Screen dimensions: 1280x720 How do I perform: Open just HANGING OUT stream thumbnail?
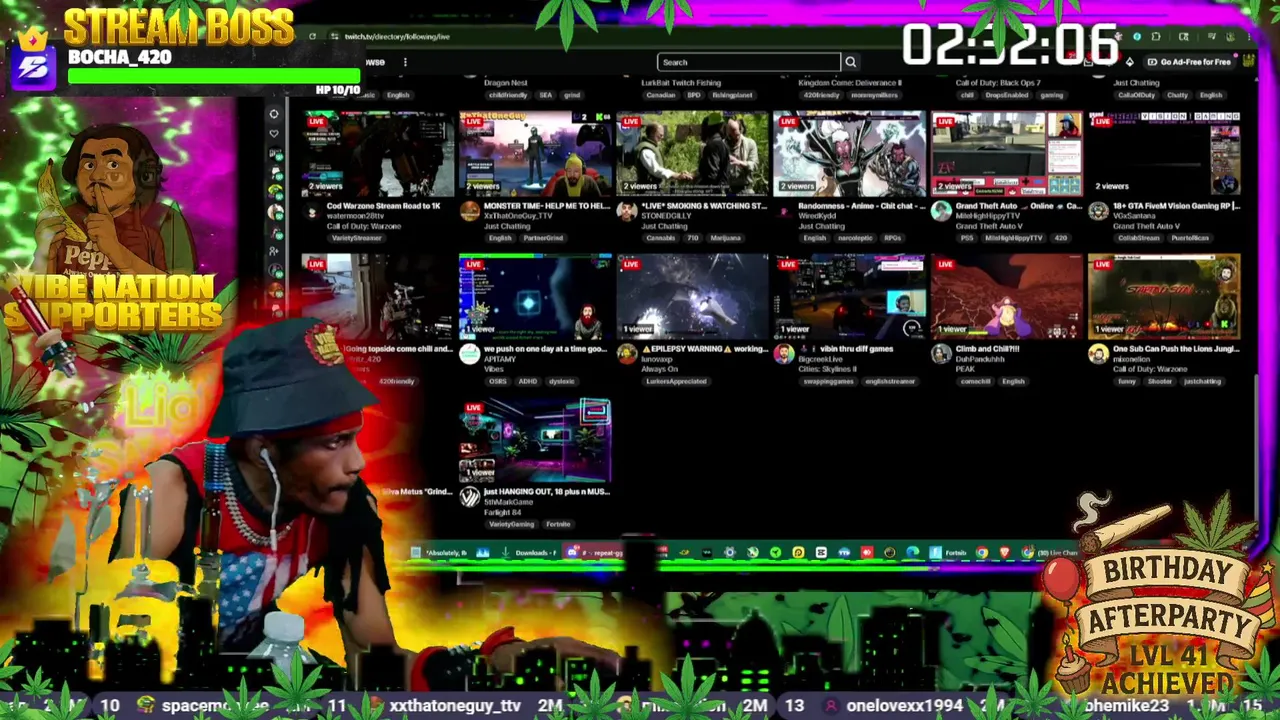[x=536, y=440]
